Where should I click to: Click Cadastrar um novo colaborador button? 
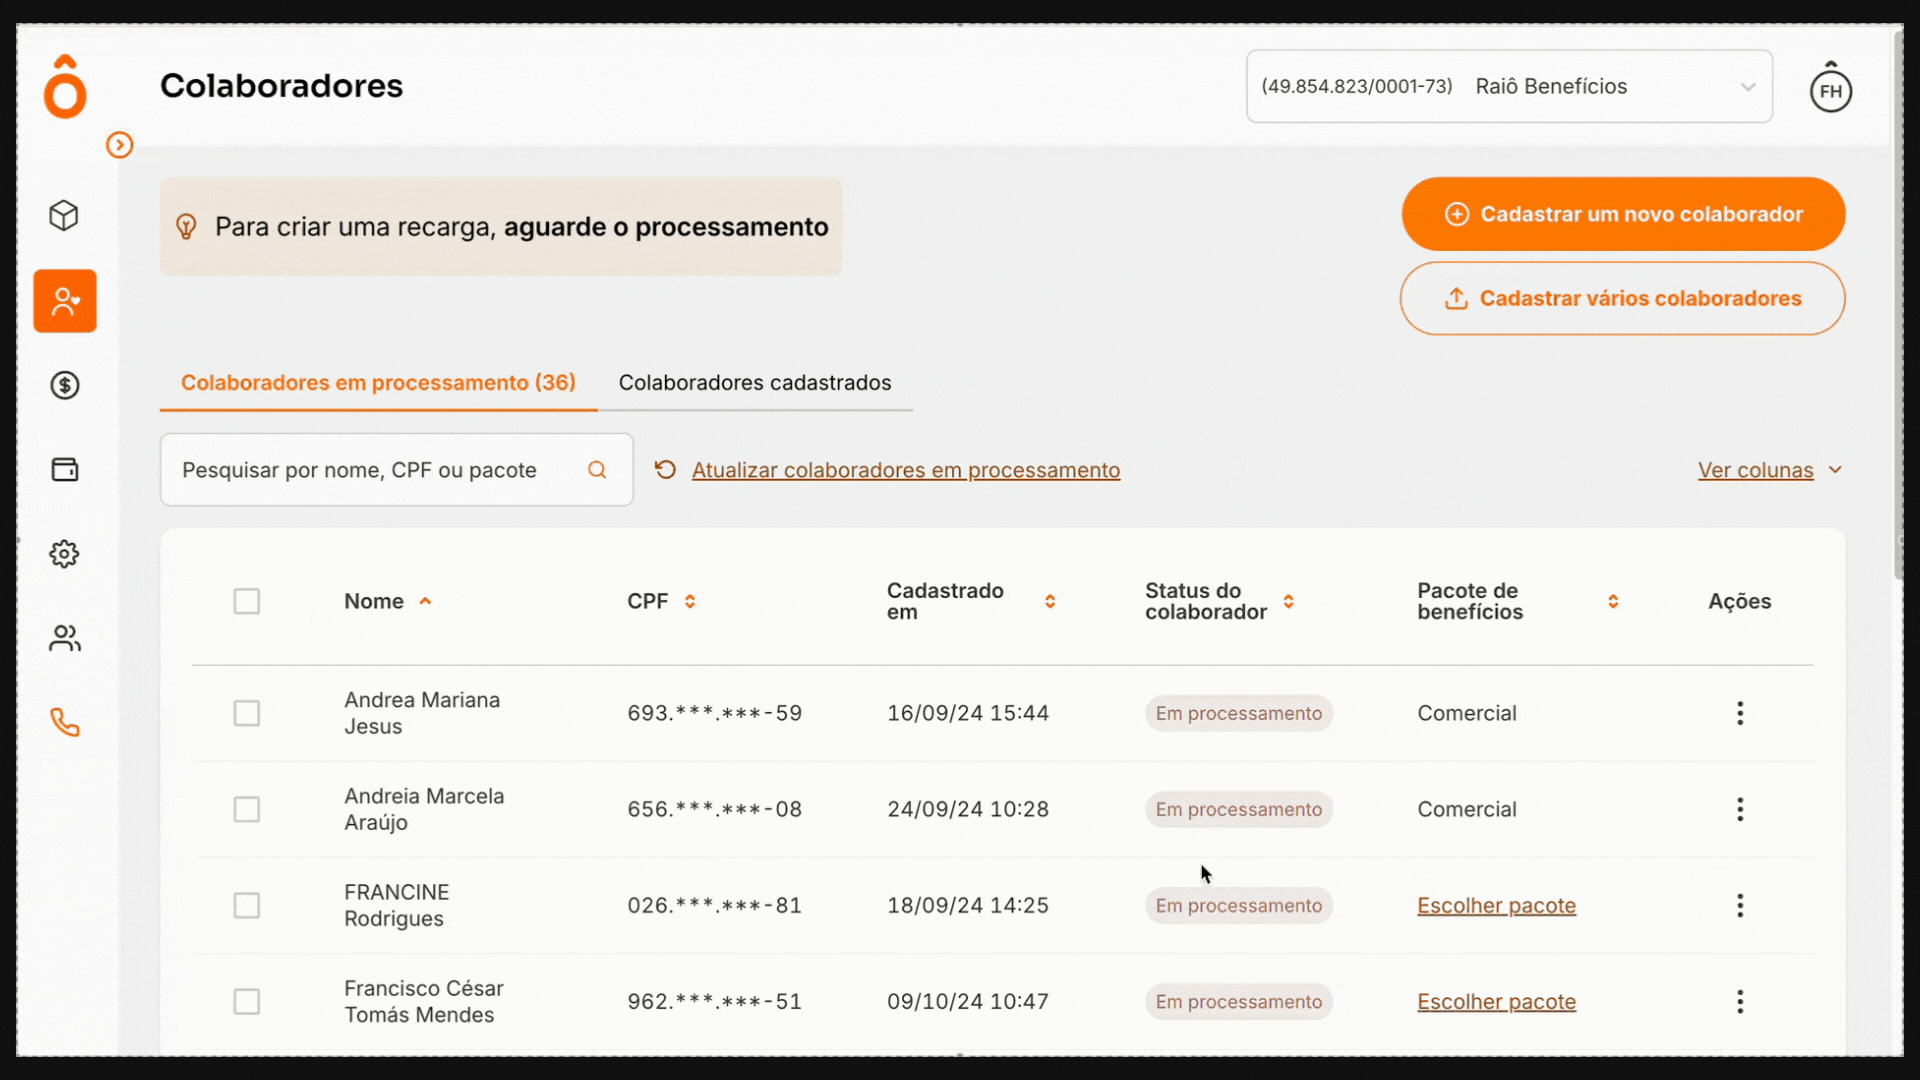point(1622,213)
